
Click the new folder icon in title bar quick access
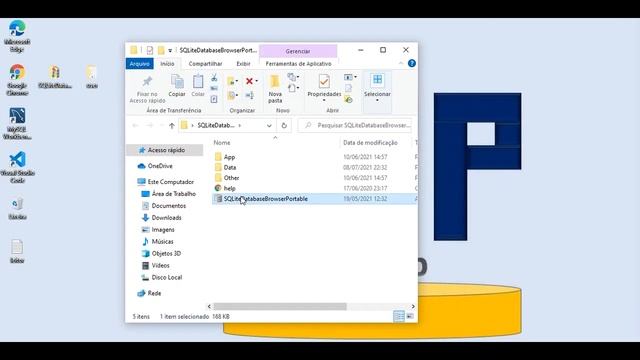[x=161, y=50]
